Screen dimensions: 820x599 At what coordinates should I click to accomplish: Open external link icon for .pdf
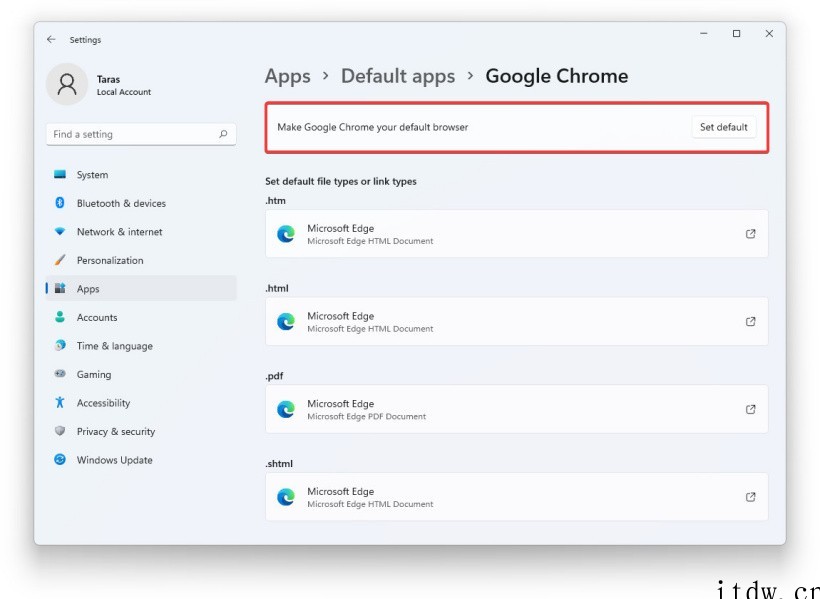pyautogui.click(x=750, y=409)
